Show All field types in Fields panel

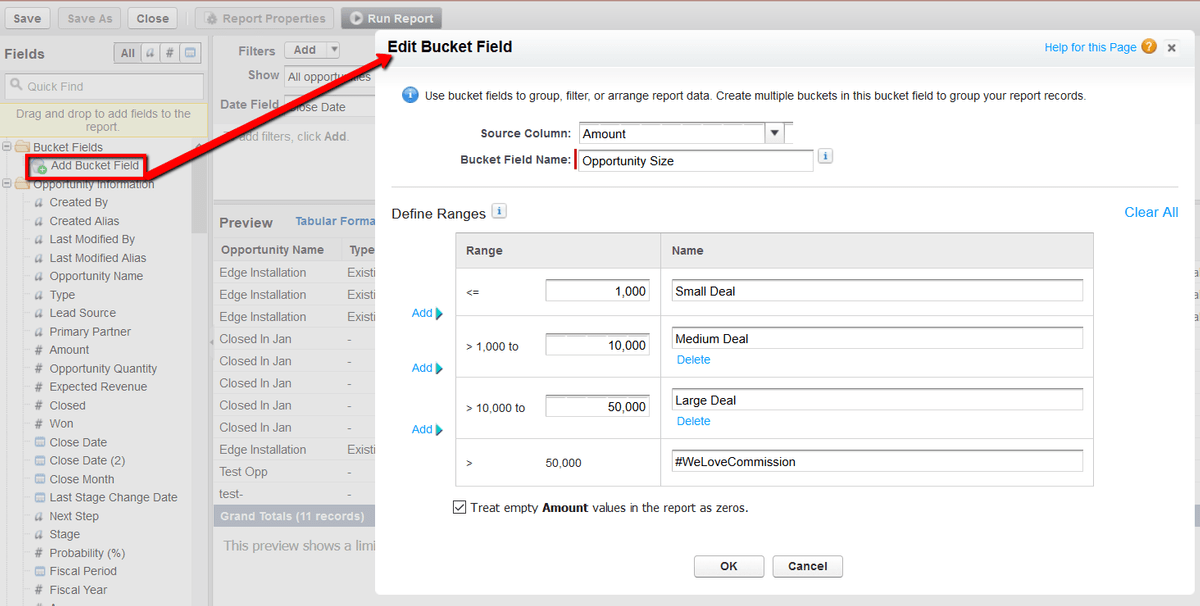click(x=127, y=53)
